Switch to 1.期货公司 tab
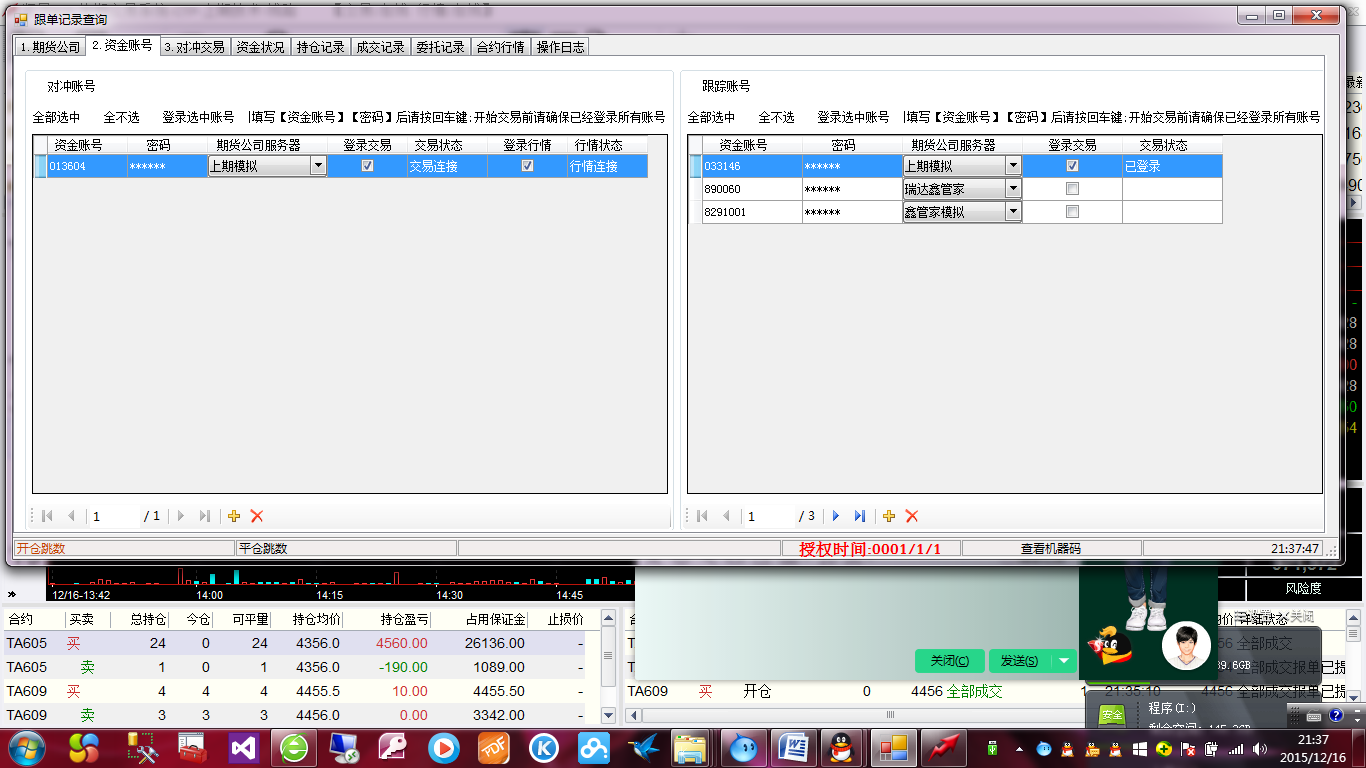 point(50,47)
